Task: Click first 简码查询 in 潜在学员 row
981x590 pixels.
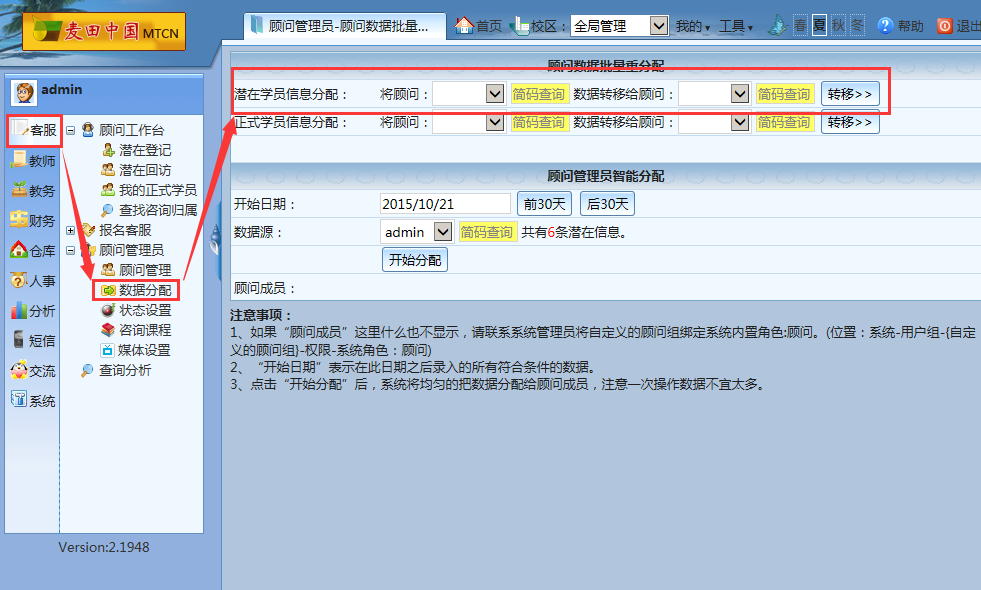Action: [x=539, y=94]
